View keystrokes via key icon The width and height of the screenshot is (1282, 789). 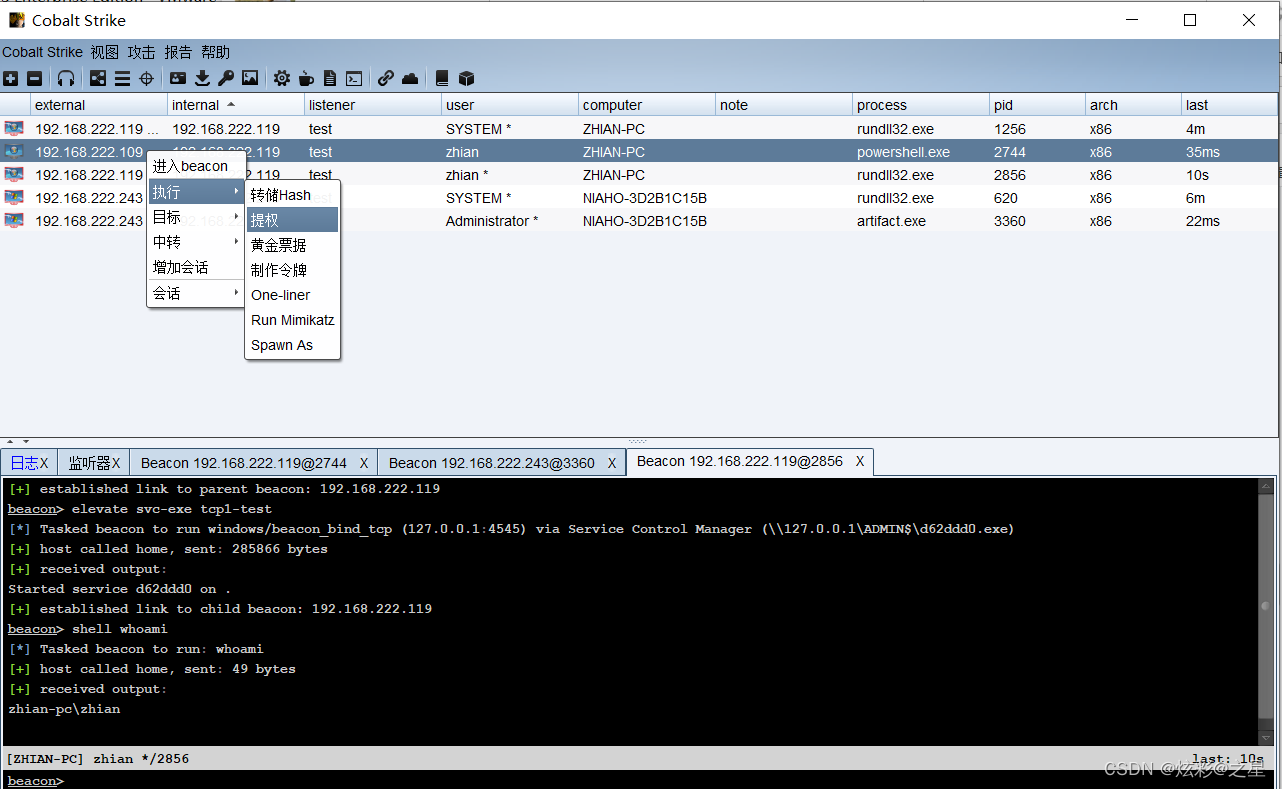(x=226, y=78)
